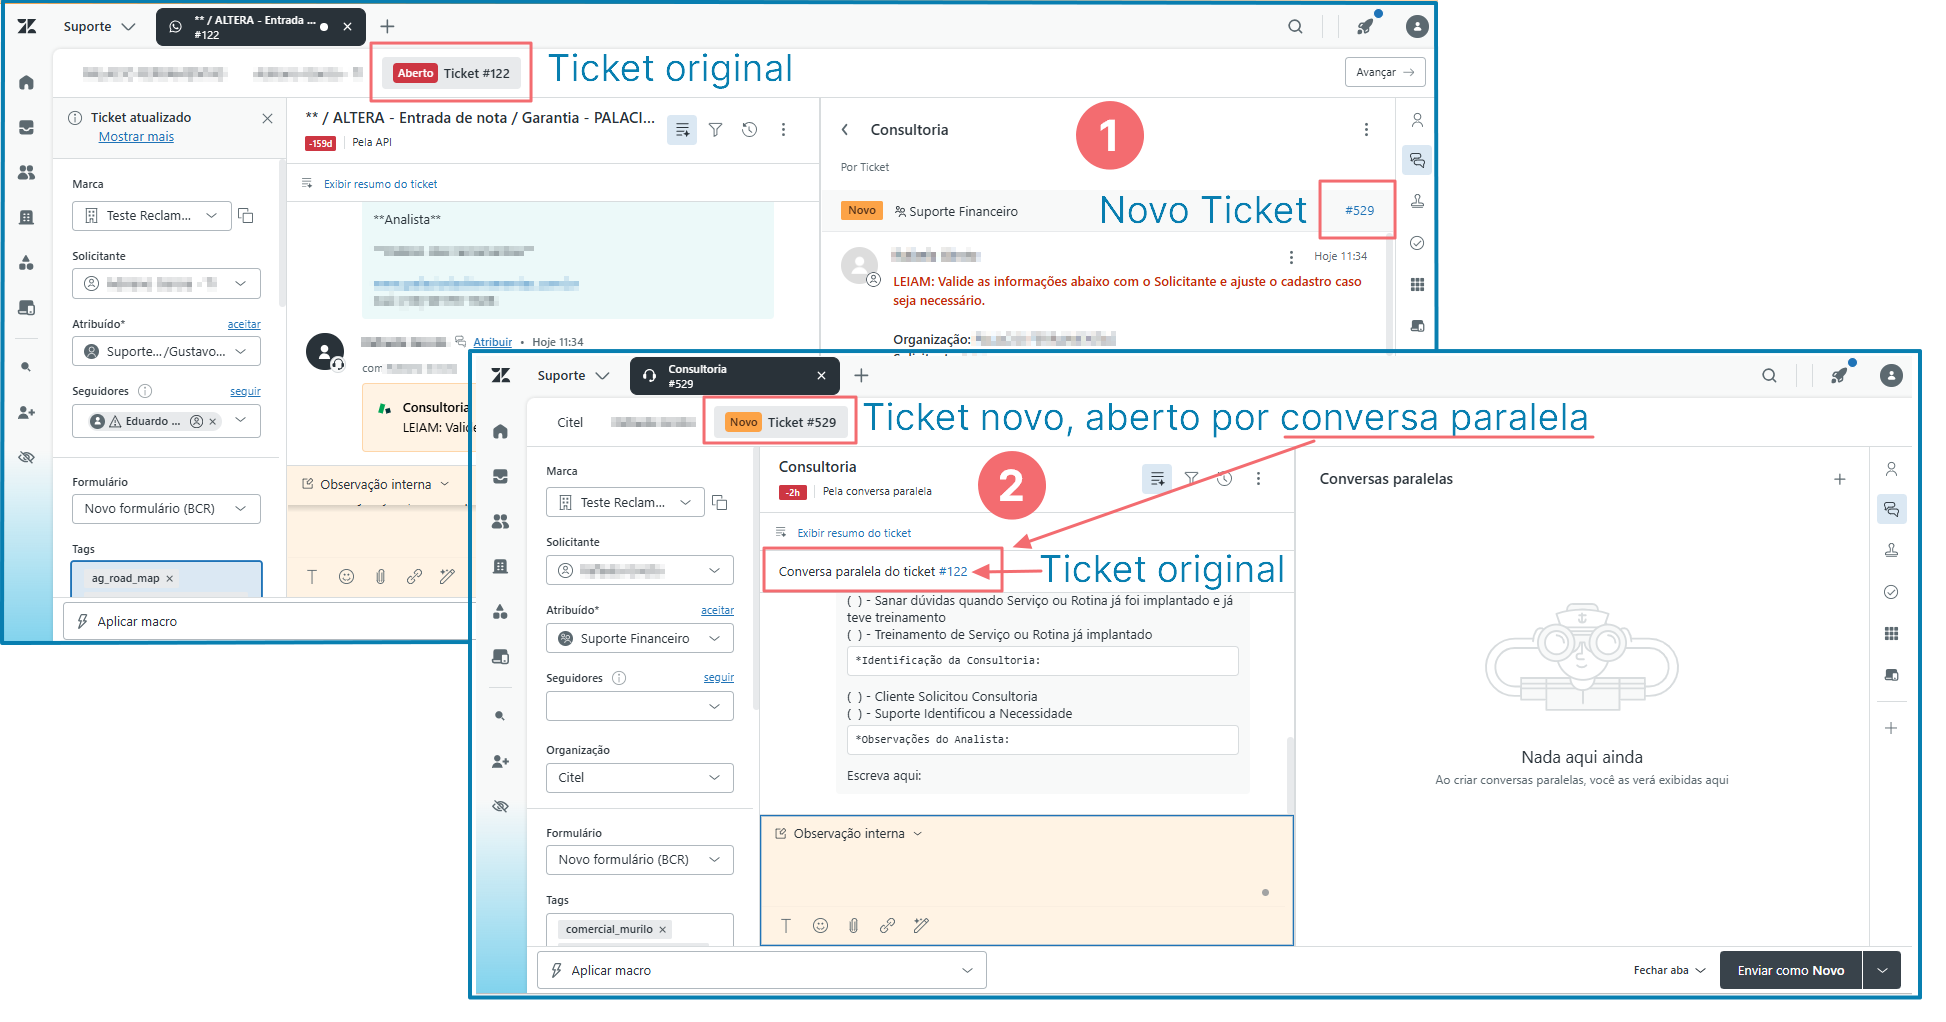Click the seguir link in the ticket #122 window

pos(245,392)
